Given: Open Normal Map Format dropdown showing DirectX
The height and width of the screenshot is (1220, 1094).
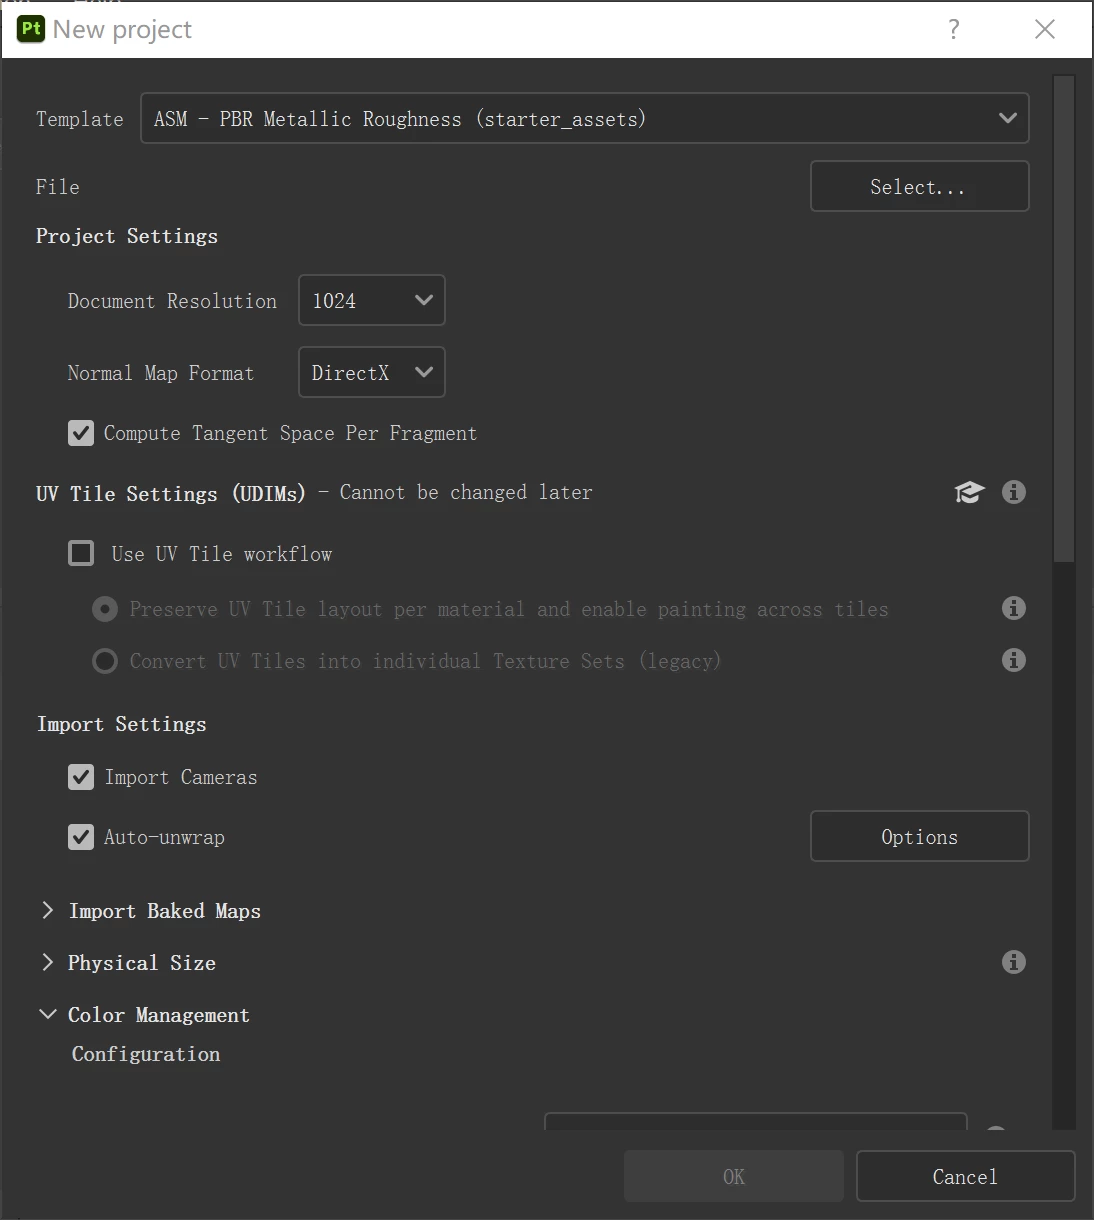Looking at the screenshot, I should (x=372, y=372).
